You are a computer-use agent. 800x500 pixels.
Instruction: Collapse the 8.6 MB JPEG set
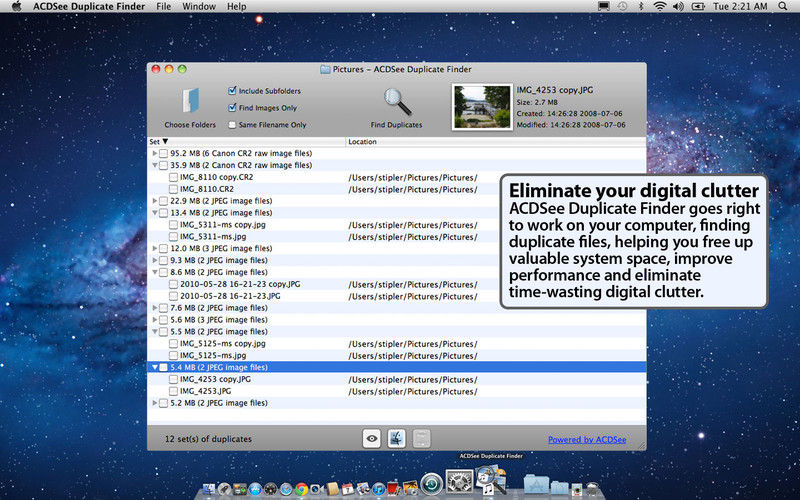click(155, 272)
